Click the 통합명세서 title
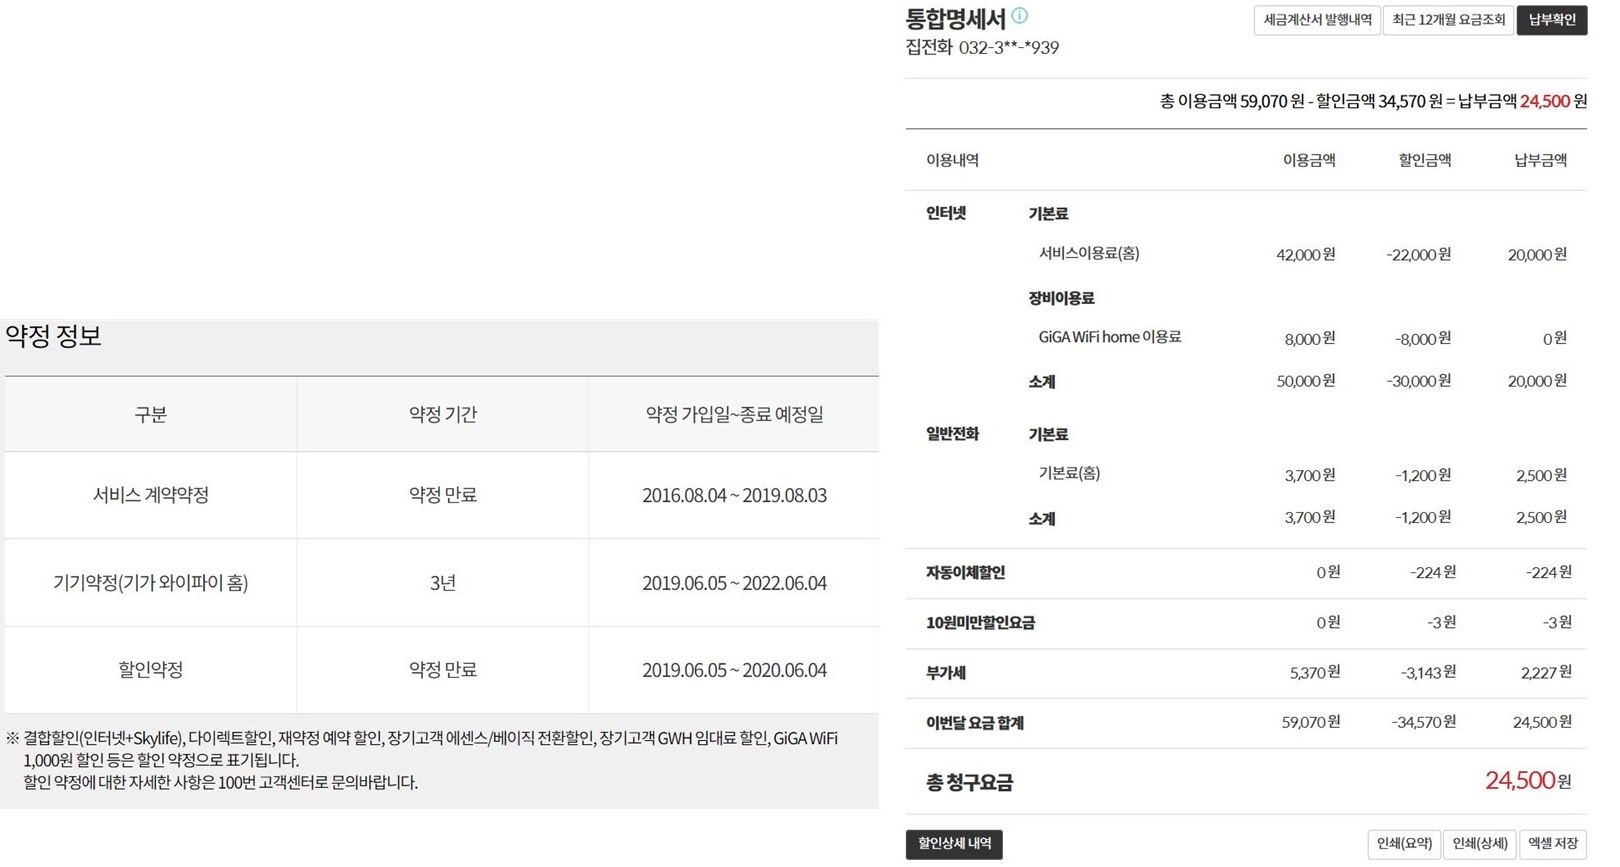The width and height of the screenshot is (1620, 867). coord(955,19)
